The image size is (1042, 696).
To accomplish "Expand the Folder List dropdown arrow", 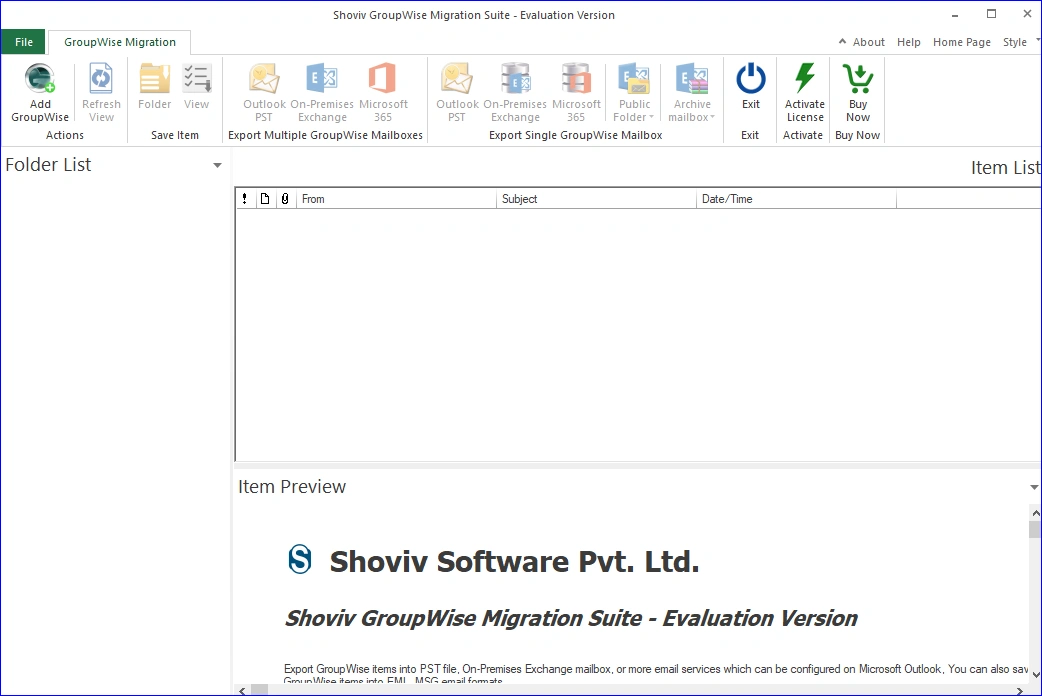I will (217, 165).
